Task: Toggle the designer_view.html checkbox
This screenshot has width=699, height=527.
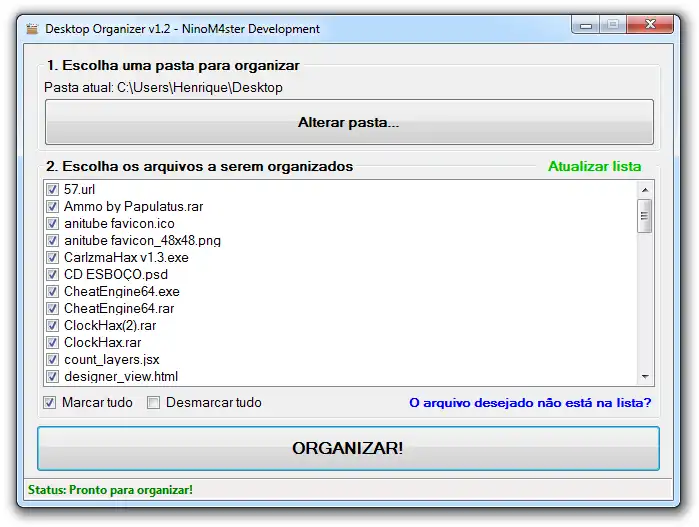Action: coord(52,376)
